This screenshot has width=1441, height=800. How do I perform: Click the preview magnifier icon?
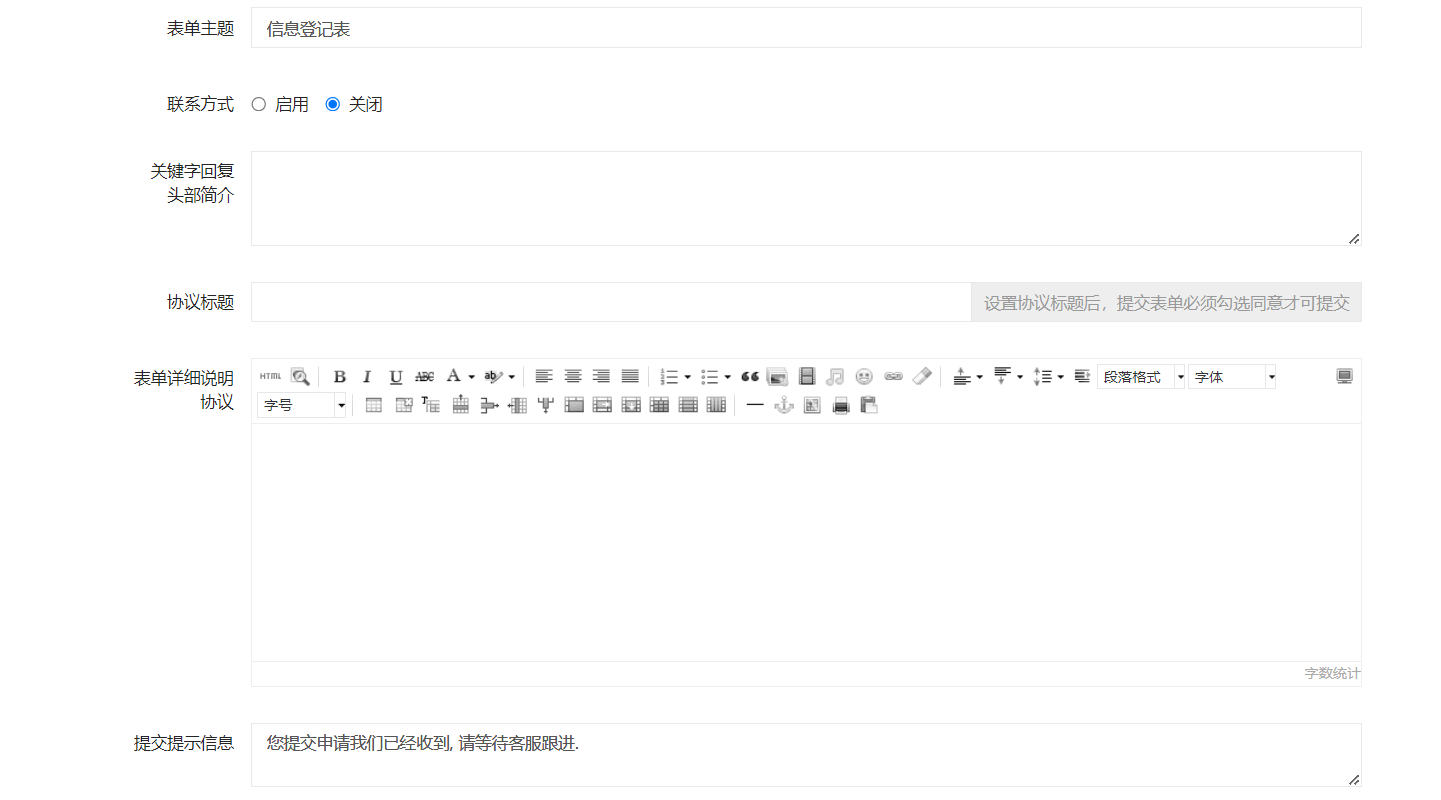(300, 376)
